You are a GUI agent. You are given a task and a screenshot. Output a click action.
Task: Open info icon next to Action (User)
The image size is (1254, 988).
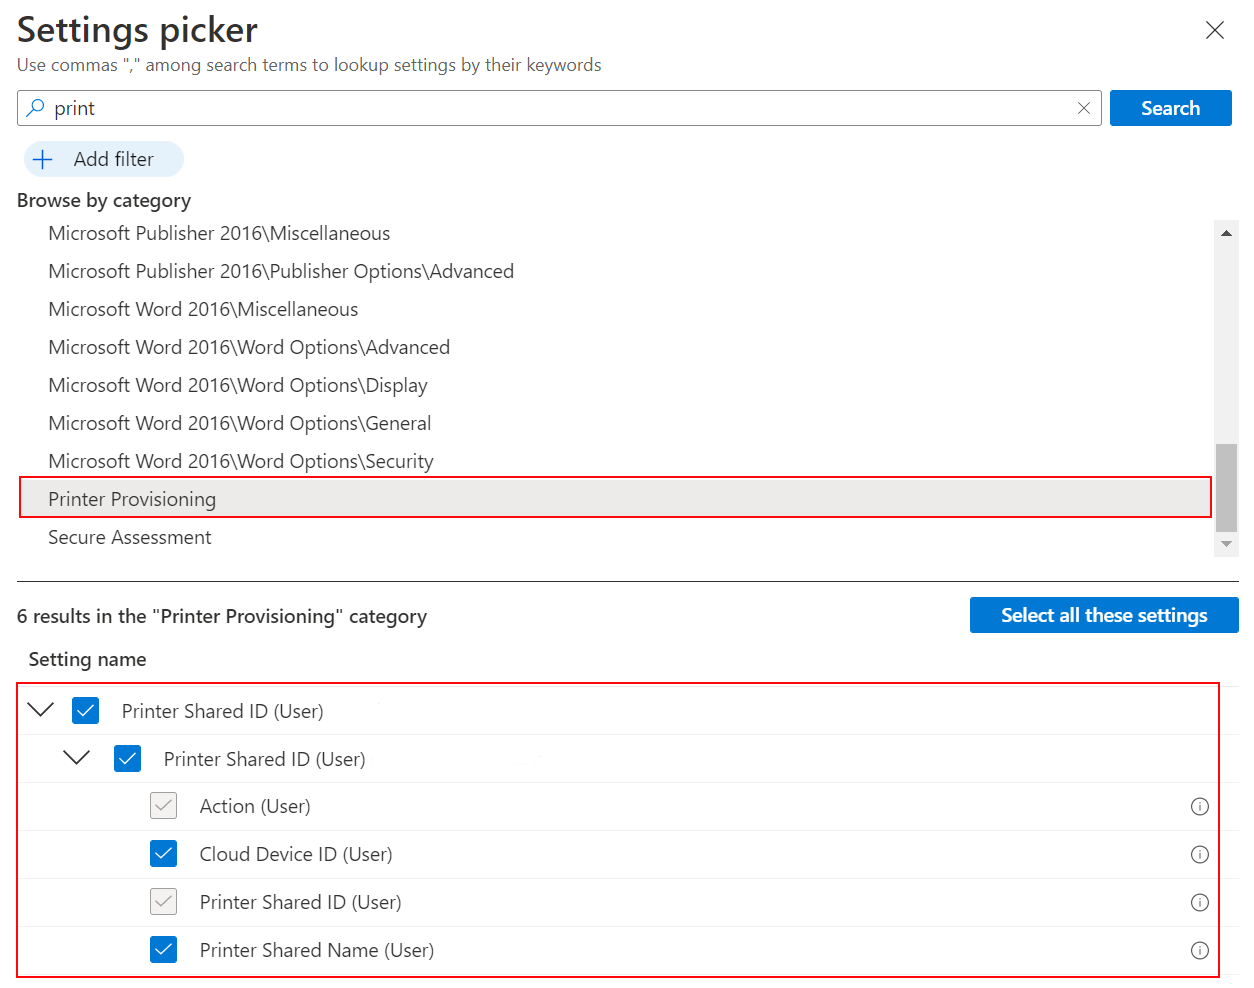point(1199,806)
